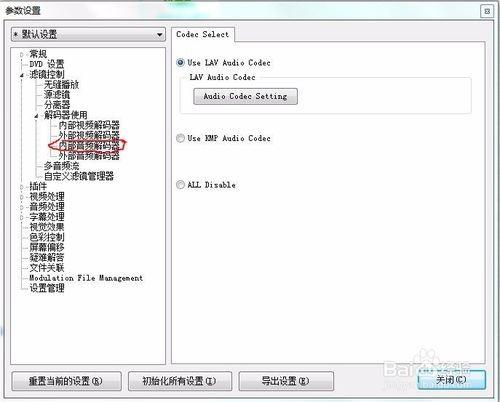Click the 音频处理 tree label
500x402 pixels.
tap(47, 207)
